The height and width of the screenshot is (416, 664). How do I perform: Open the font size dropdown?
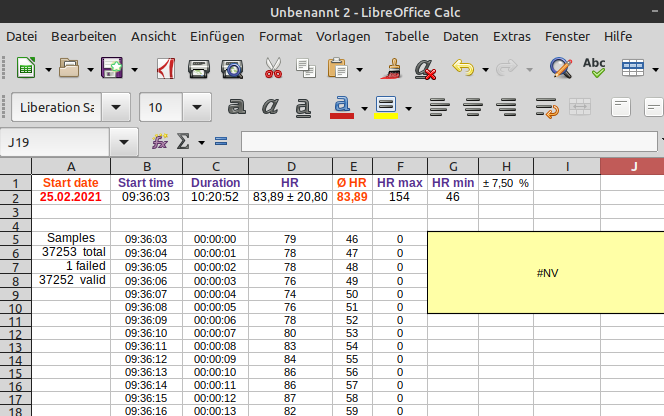click(x=197, y=107)
